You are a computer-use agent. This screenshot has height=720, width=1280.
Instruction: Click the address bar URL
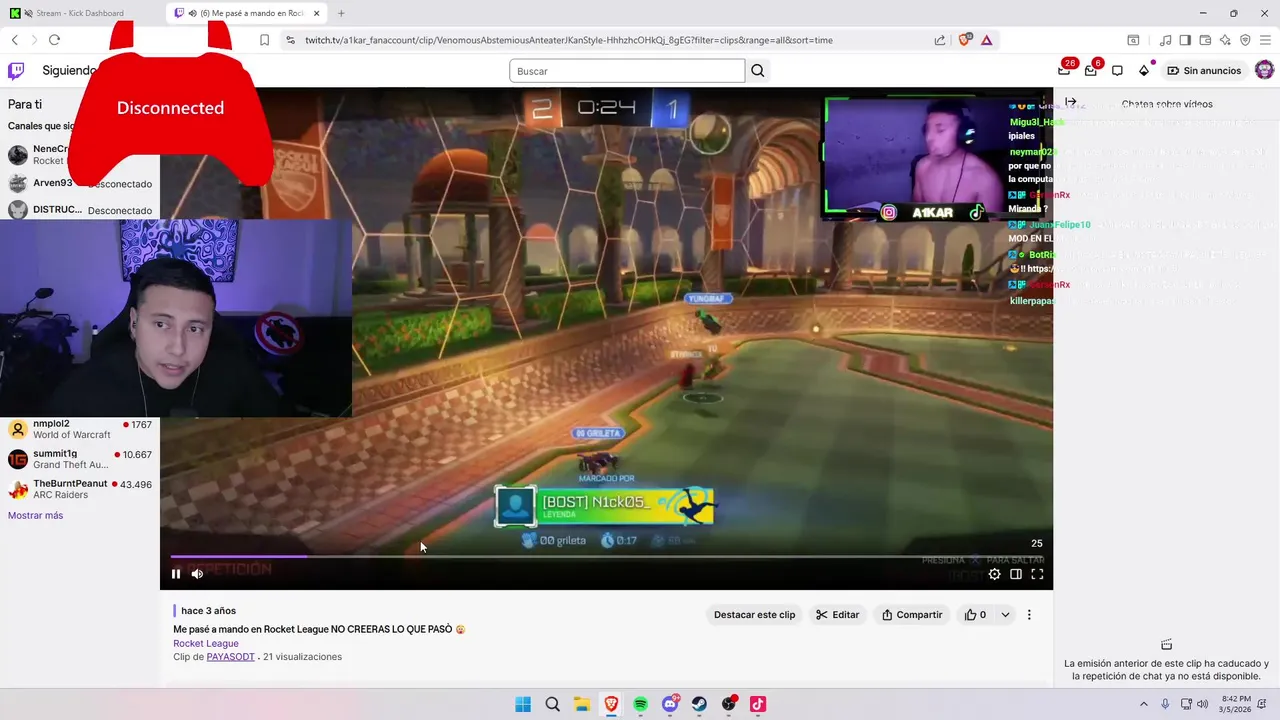point(569,40)
